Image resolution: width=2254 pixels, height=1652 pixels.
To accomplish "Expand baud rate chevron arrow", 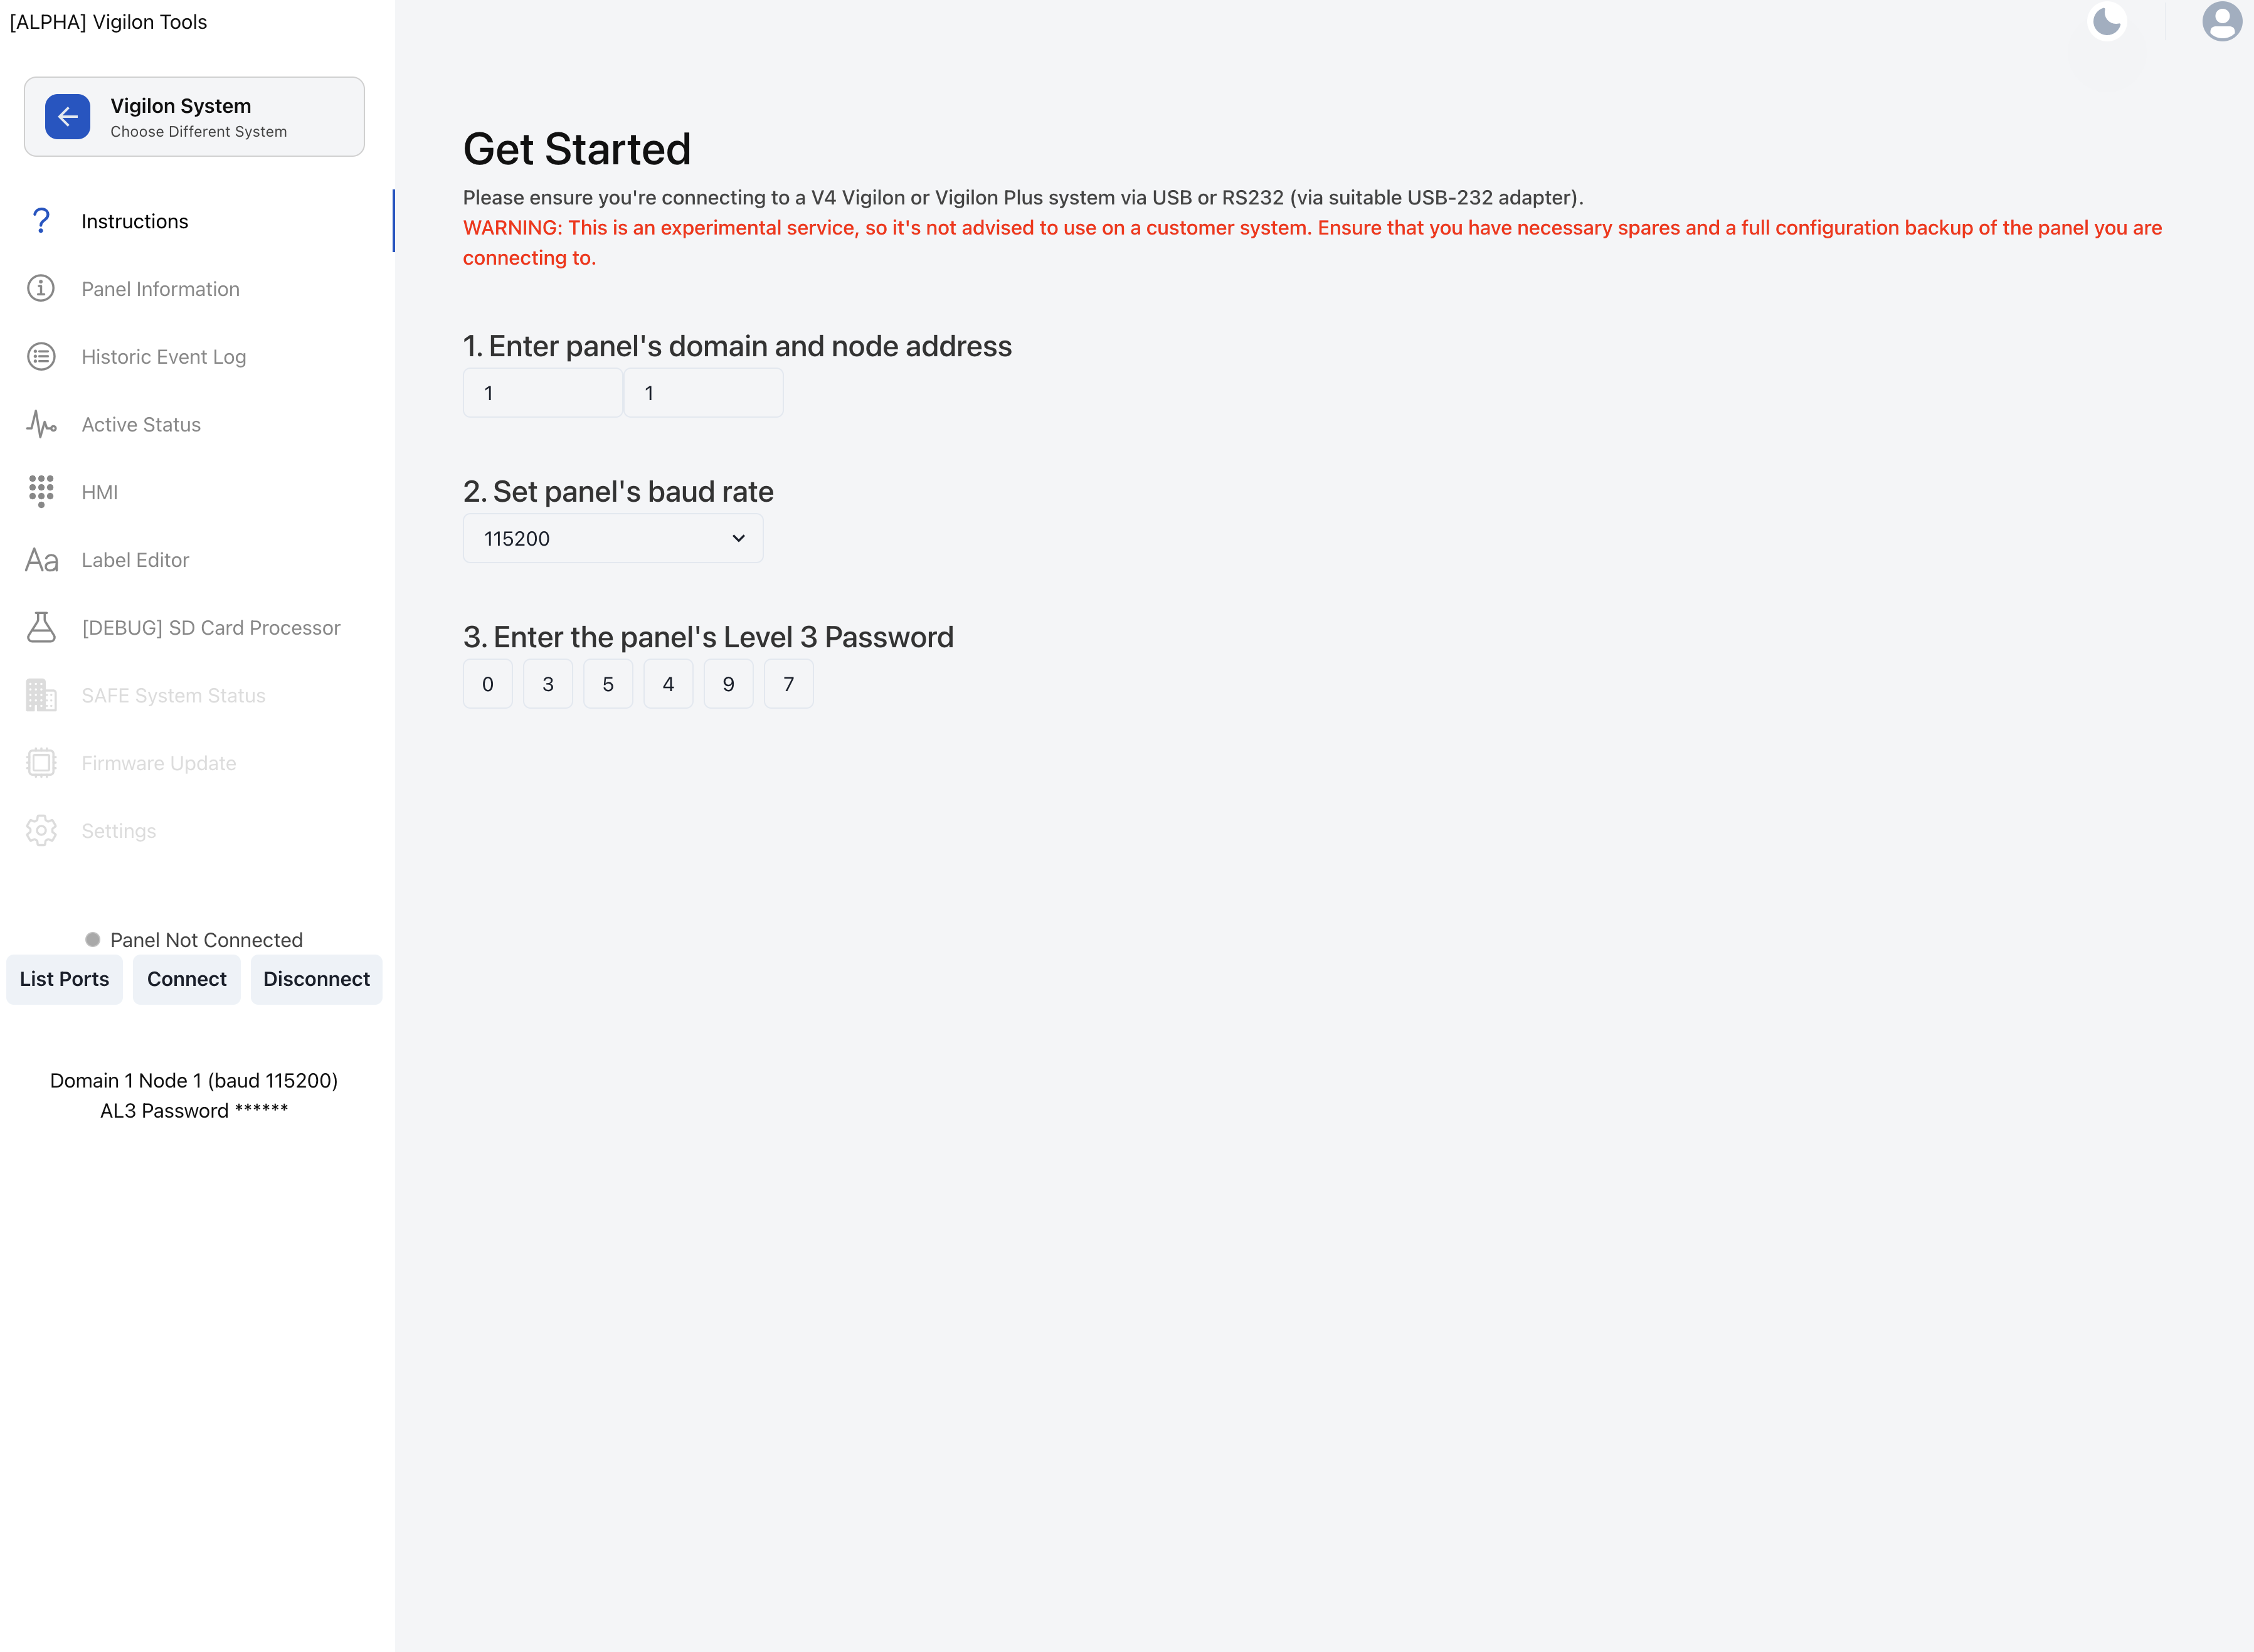I will coord(739,539).
